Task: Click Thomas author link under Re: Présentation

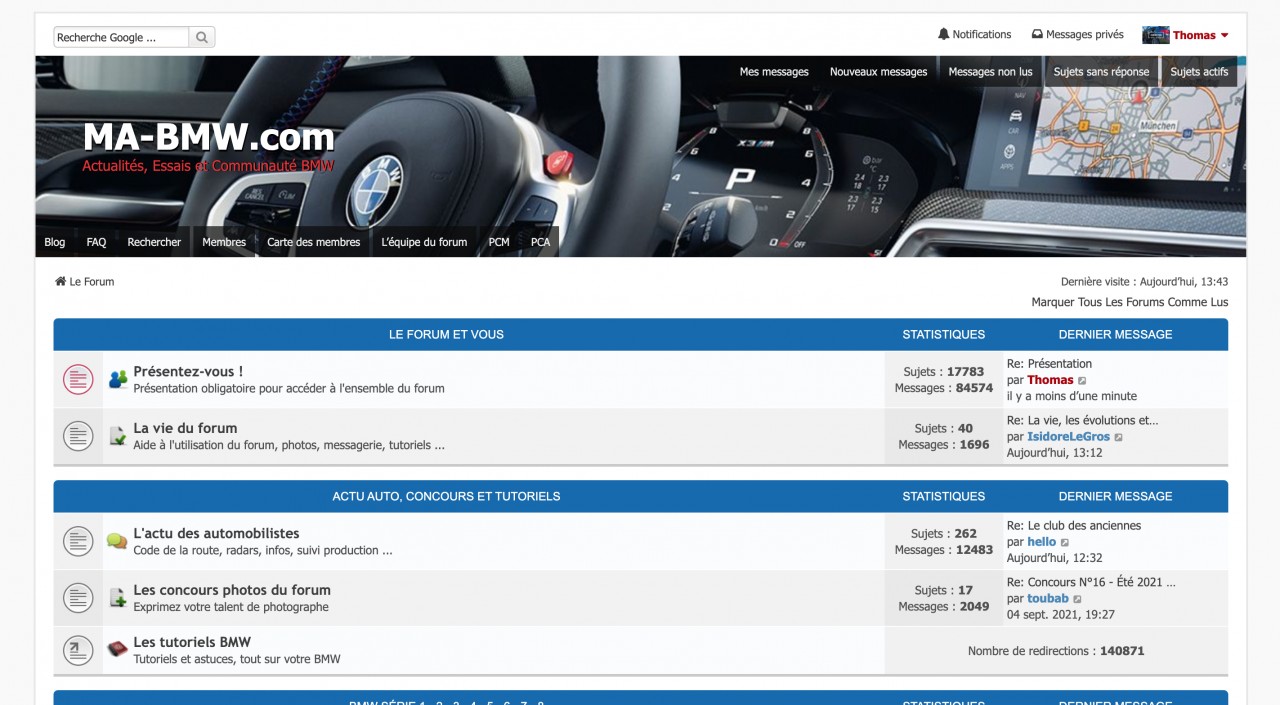Action: [1050, 380]
